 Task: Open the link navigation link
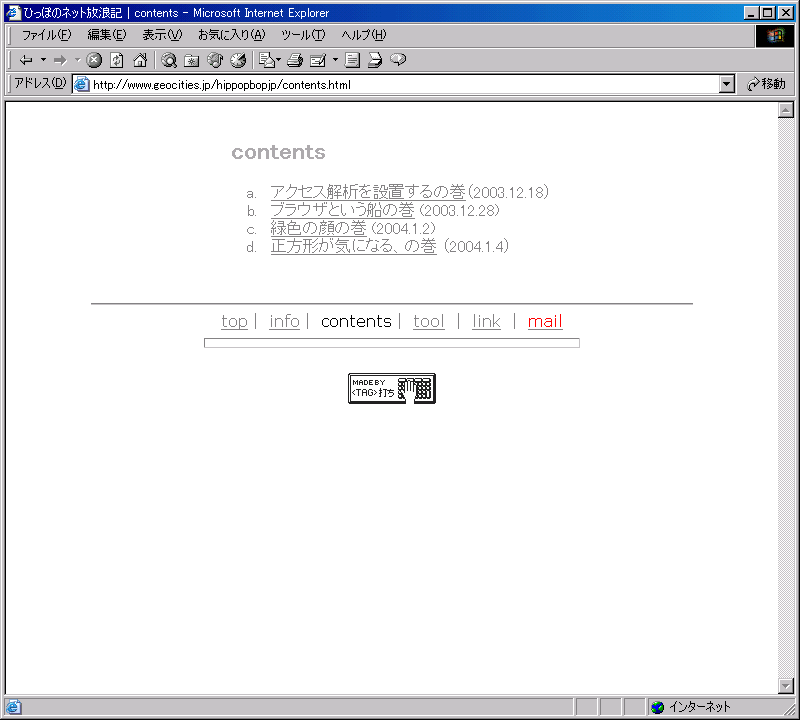point(486,321)
